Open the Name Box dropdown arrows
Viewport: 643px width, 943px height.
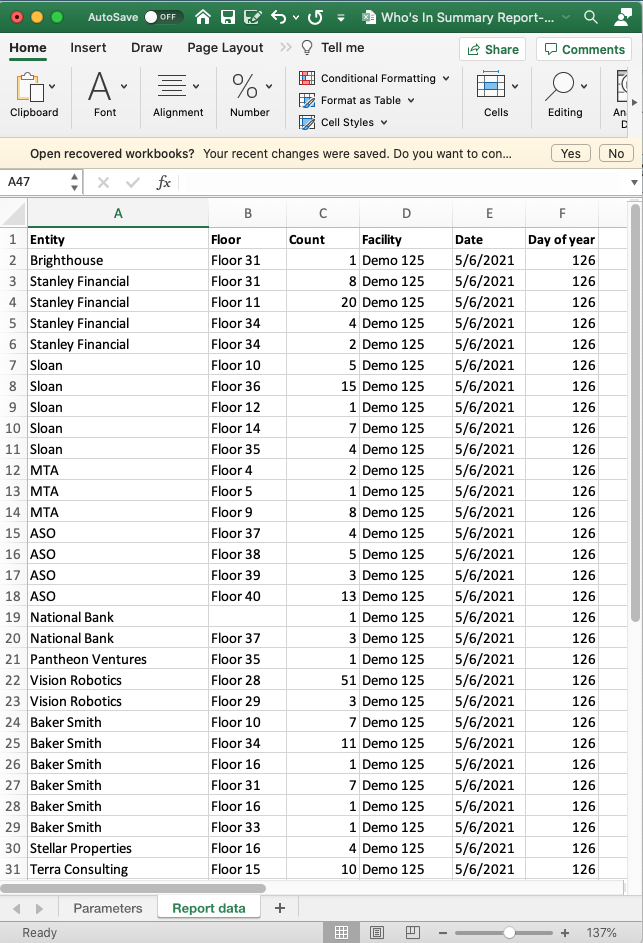point(74,182)
